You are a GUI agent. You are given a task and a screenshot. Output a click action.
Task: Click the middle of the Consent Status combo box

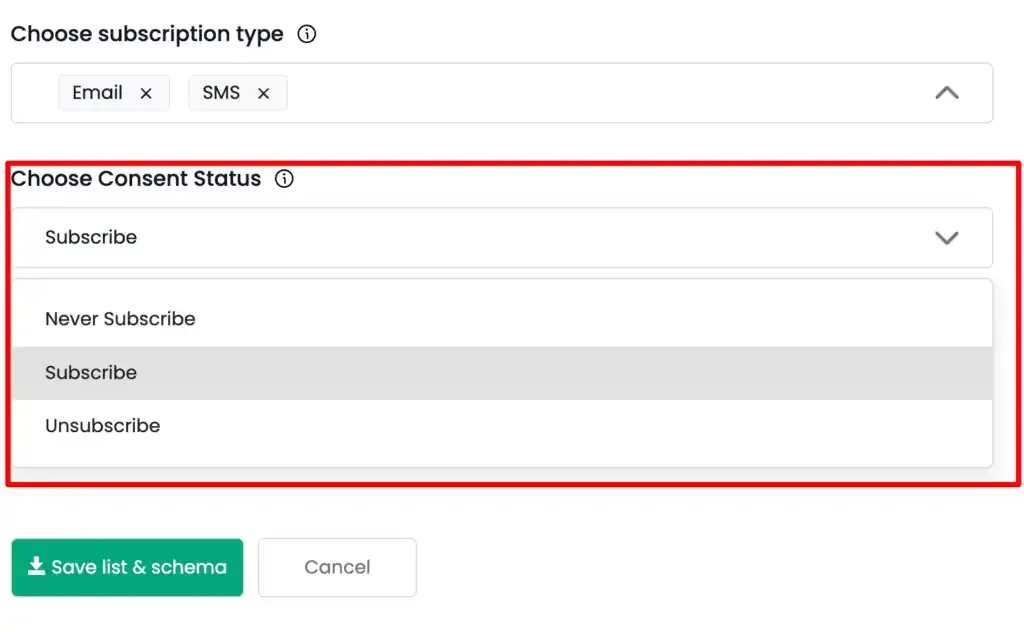(x=502, y=238)
